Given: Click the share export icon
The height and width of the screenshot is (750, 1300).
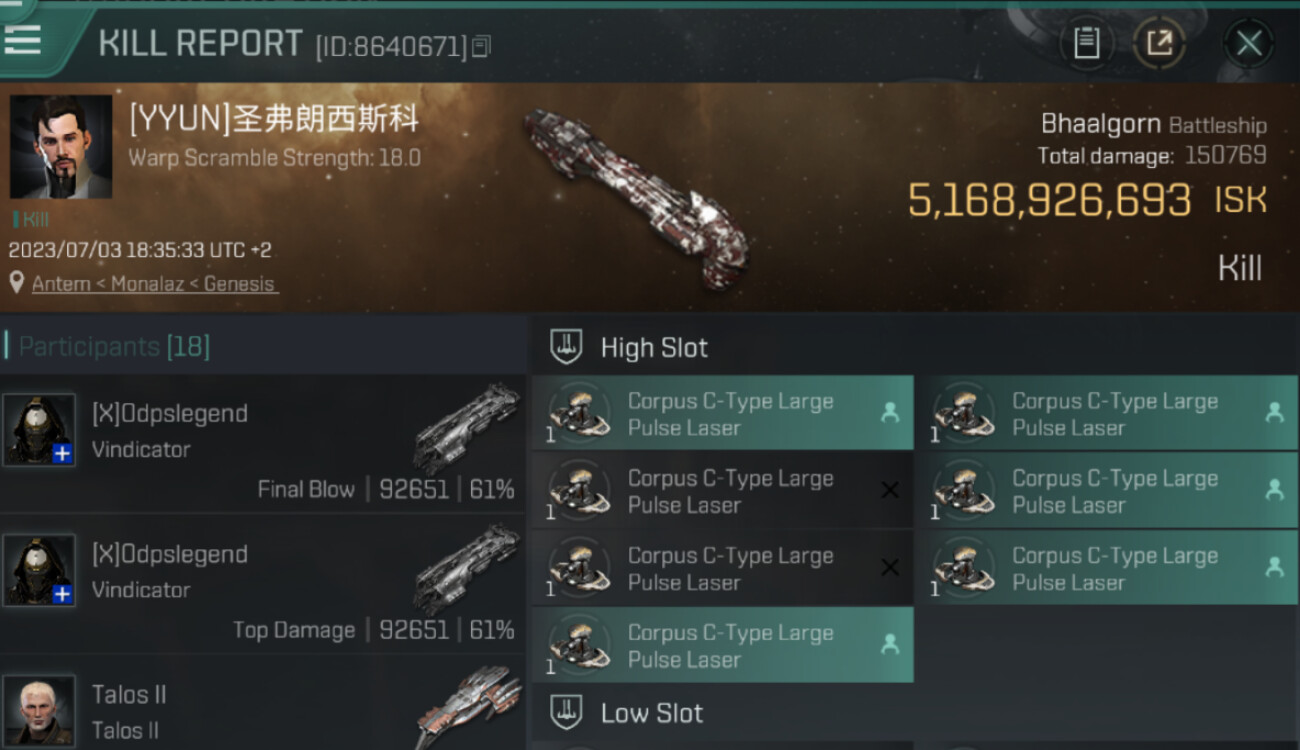Looking at the screenshot, I should 1159,43.
